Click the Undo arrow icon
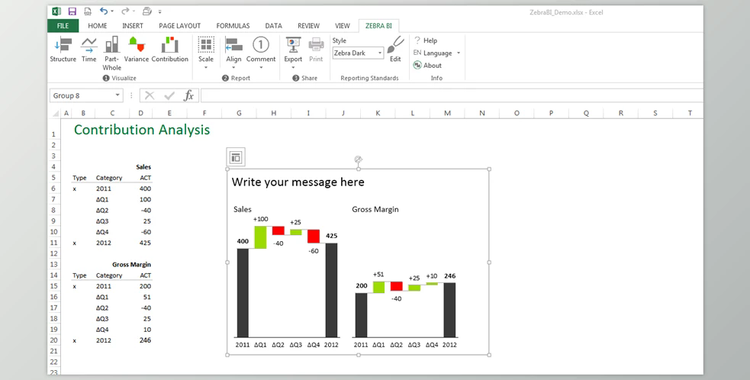 103,11
